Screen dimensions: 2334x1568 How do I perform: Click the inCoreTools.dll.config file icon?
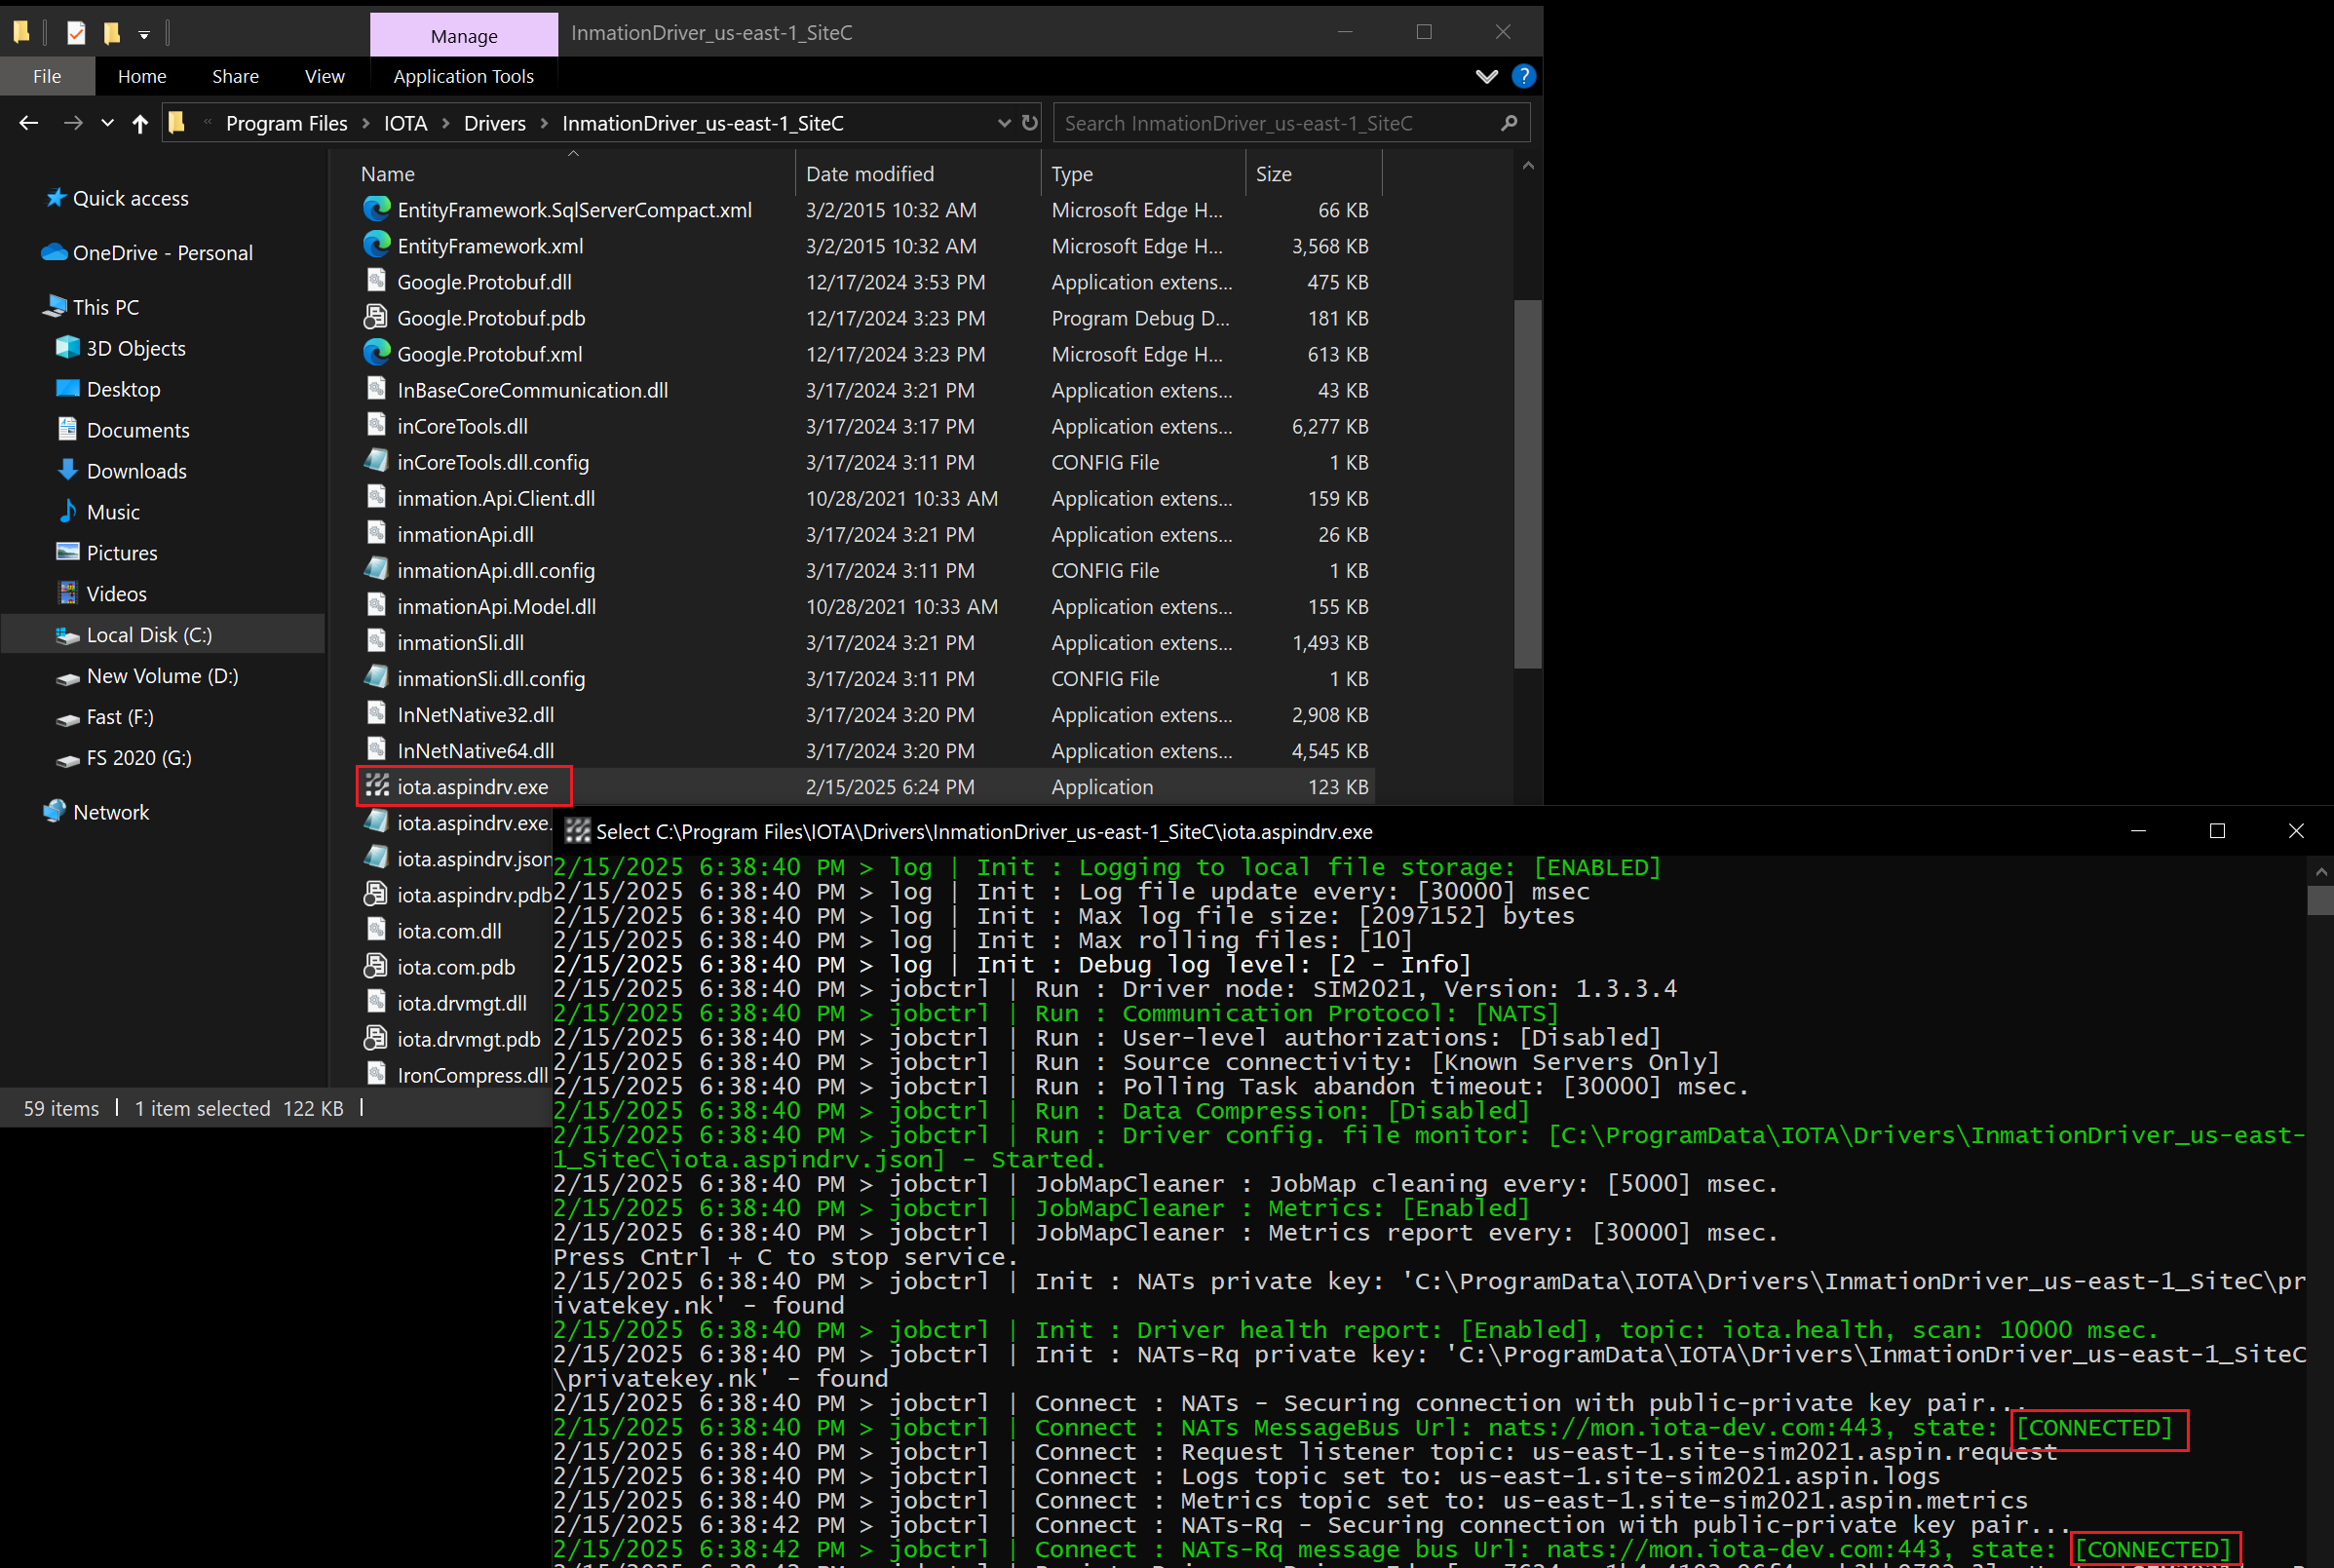point(376,461)
